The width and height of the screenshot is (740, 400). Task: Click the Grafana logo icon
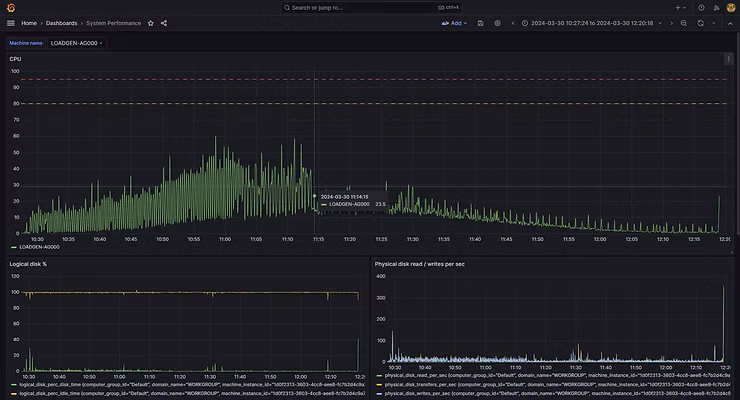(11, 8)
